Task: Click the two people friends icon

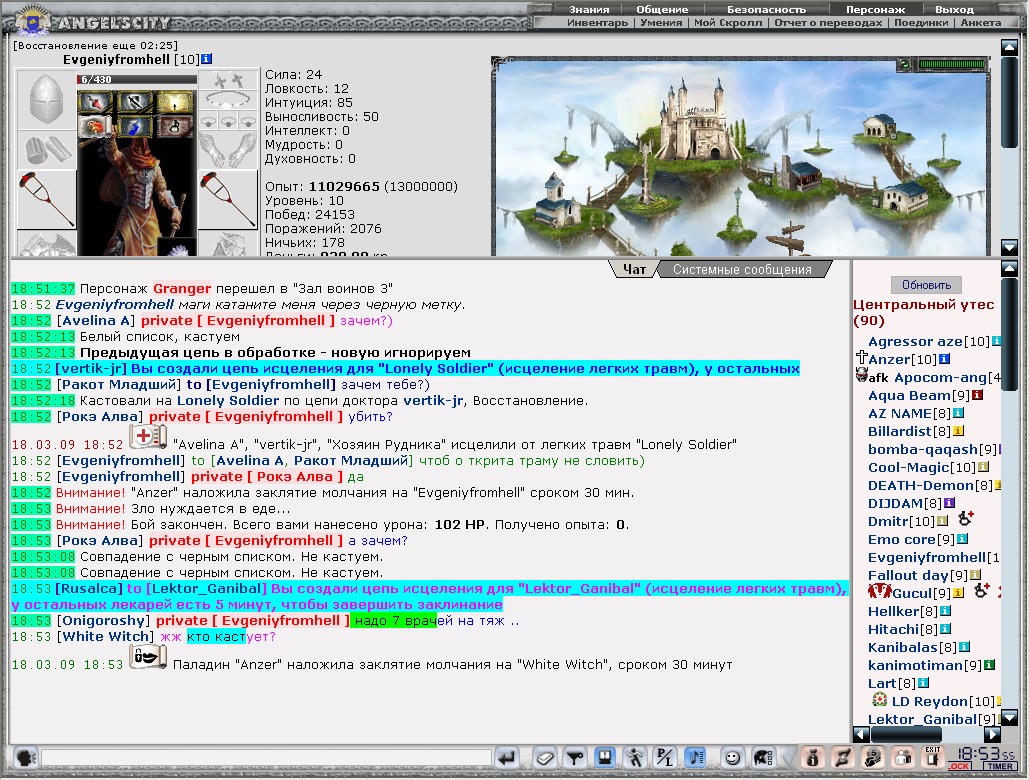Action: tap(903, 758)
